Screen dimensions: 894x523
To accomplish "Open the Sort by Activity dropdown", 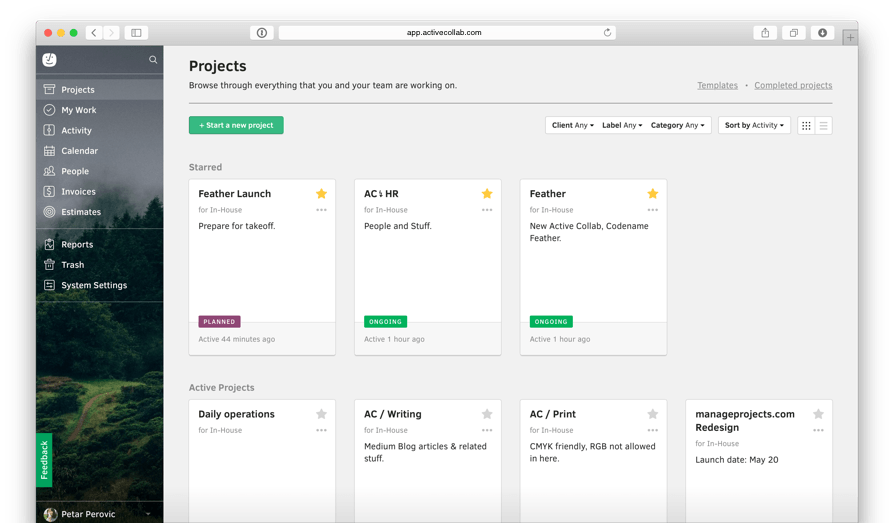I will [754, 126].
